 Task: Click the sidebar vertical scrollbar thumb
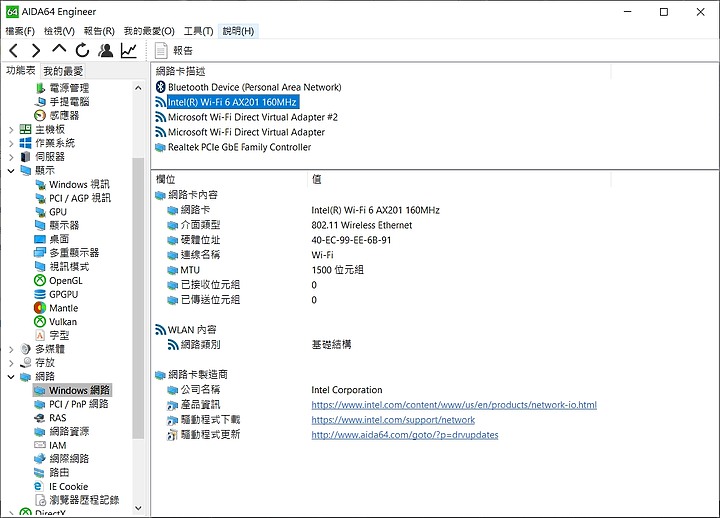138,298
